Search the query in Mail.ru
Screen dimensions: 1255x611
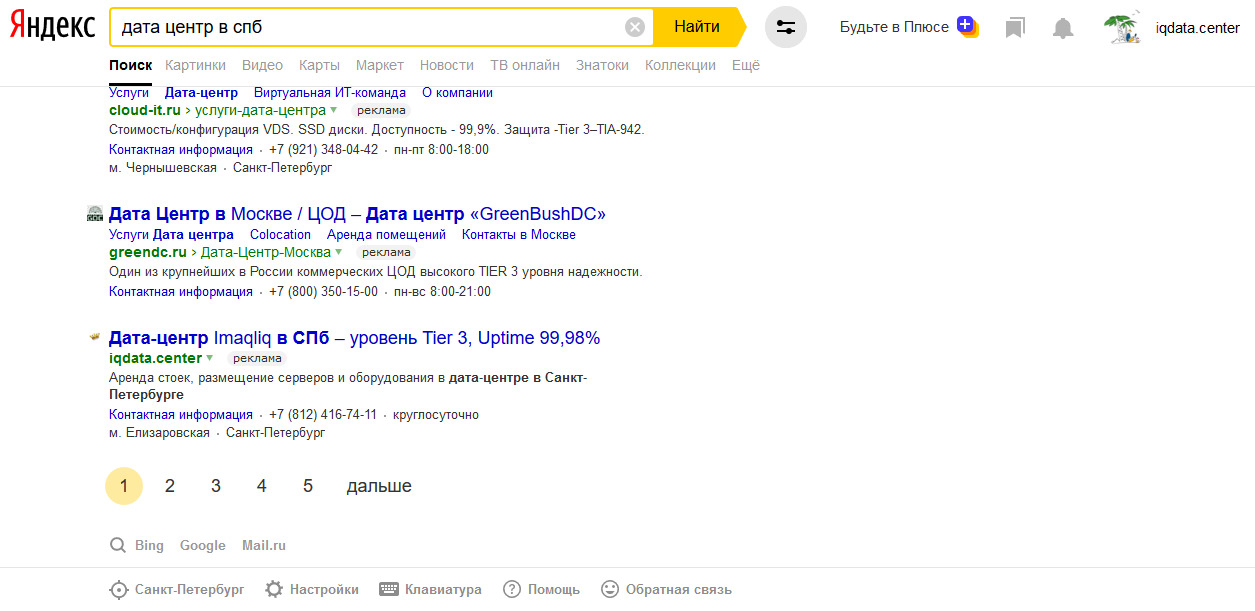tap(264, 546)
